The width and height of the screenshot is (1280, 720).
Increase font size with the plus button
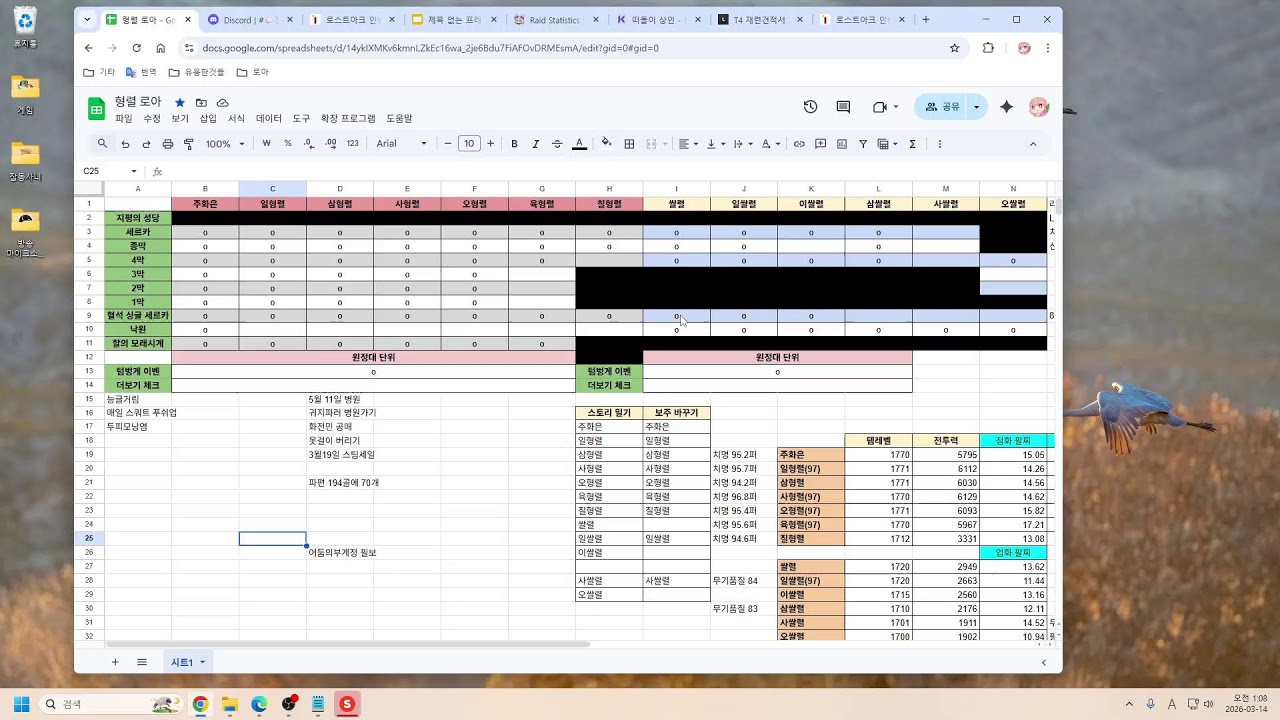490,144
